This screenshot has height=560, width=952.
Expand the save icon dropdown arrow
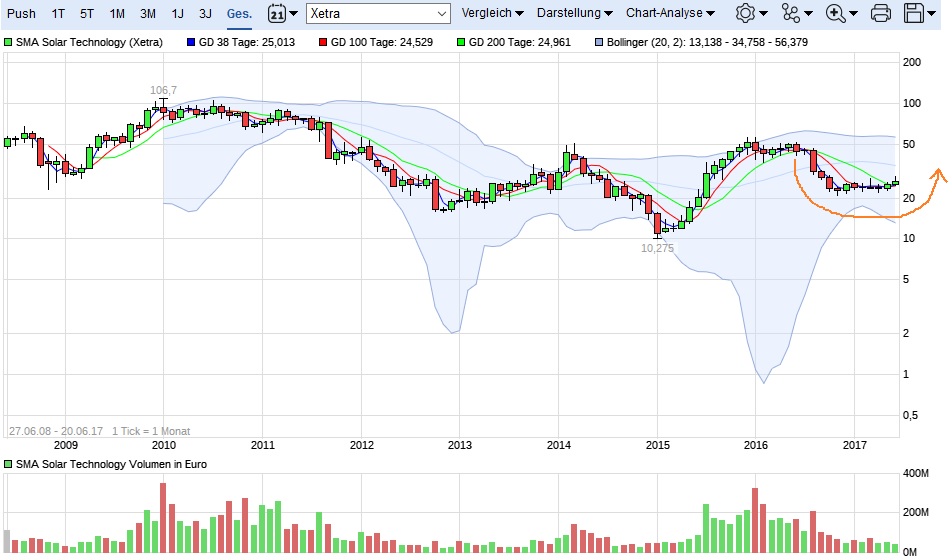(931, 13)
